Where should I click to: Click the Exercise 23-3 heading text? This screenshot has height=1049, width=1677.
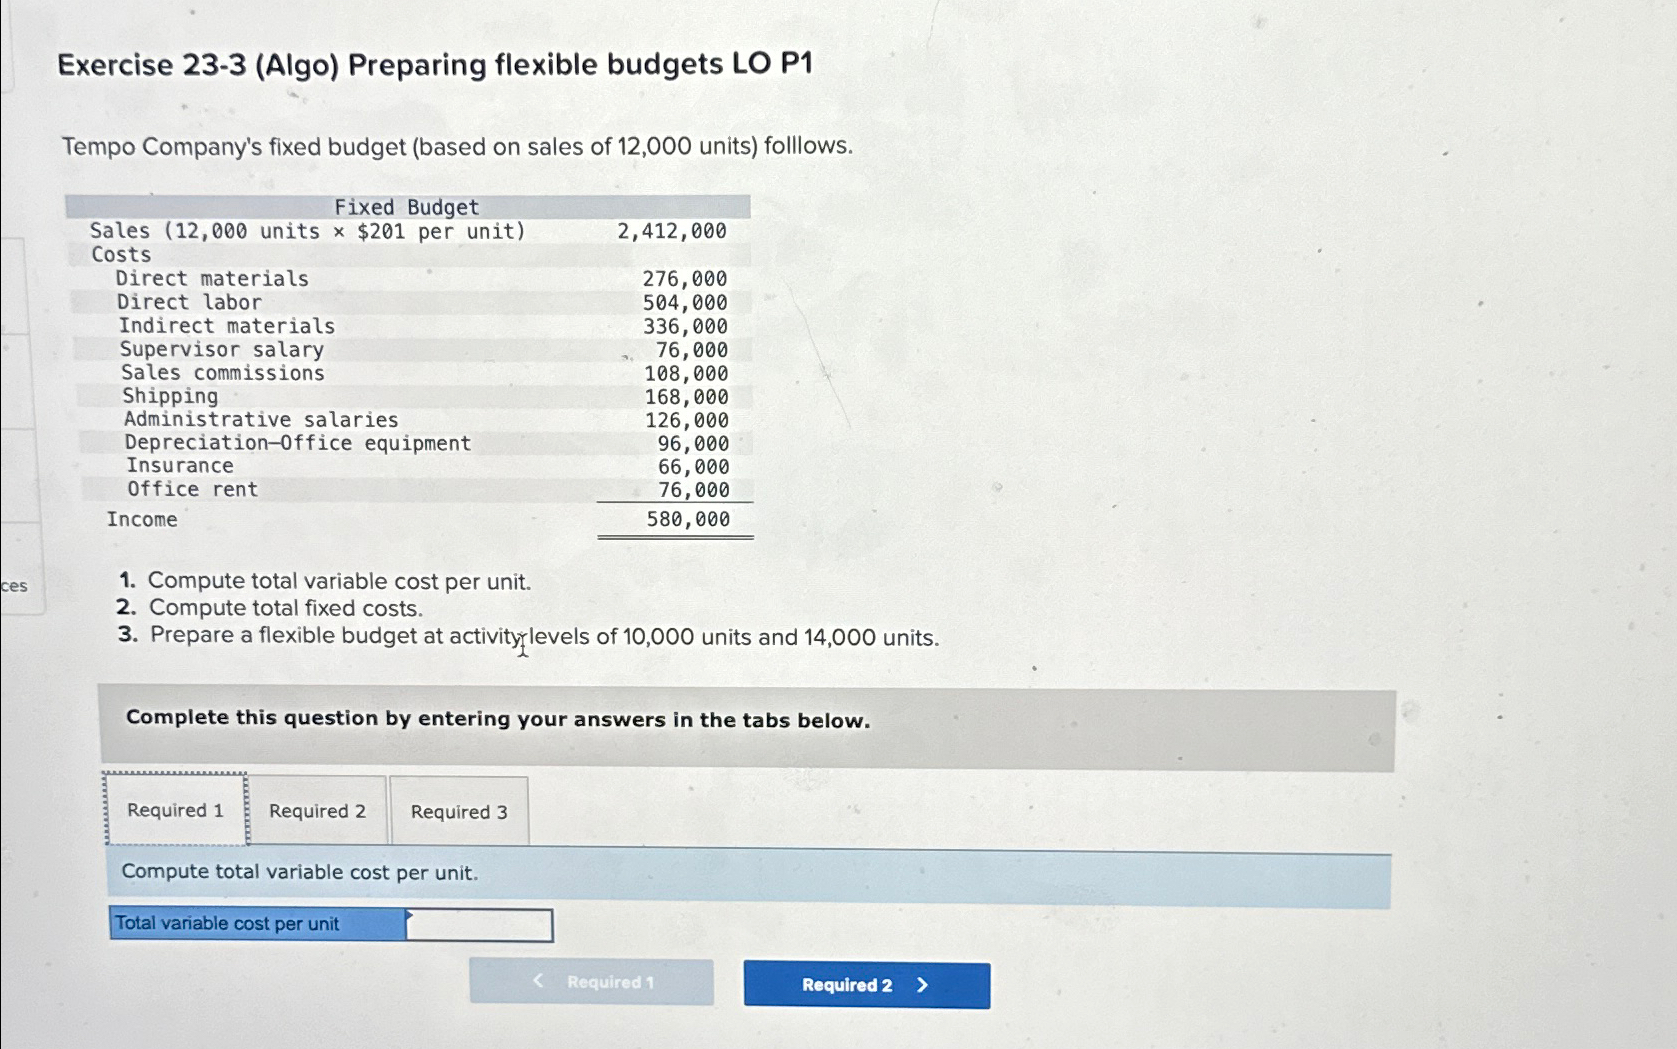[435, 65]
